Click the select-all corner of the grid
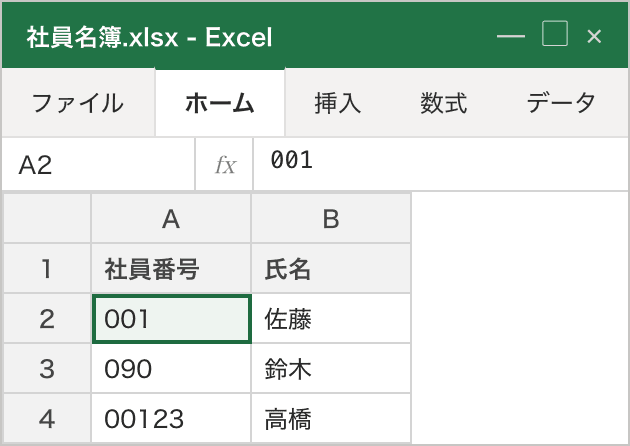 tap(47, 219)
